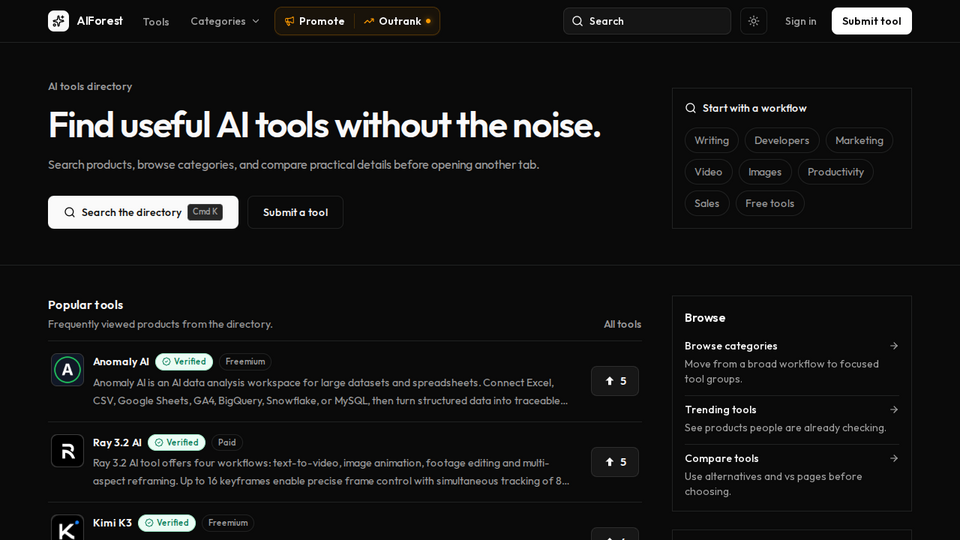The height and width of the screenshot is (540, 960).
Task: Select the Free tools workflow chip
Action: pos(770,203)
